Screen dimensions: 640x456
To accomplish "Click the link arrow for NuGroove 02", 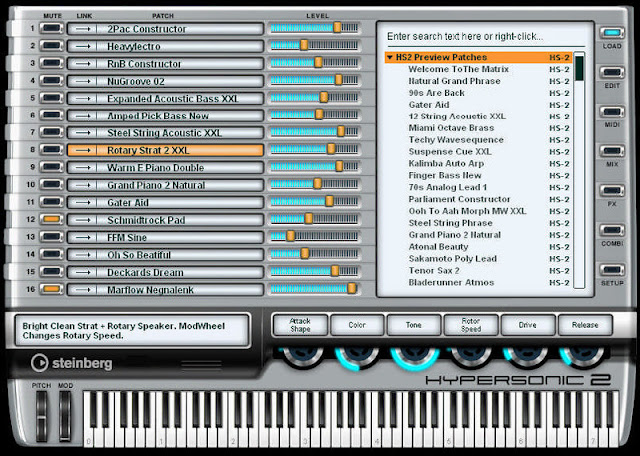I will [82, 81].
